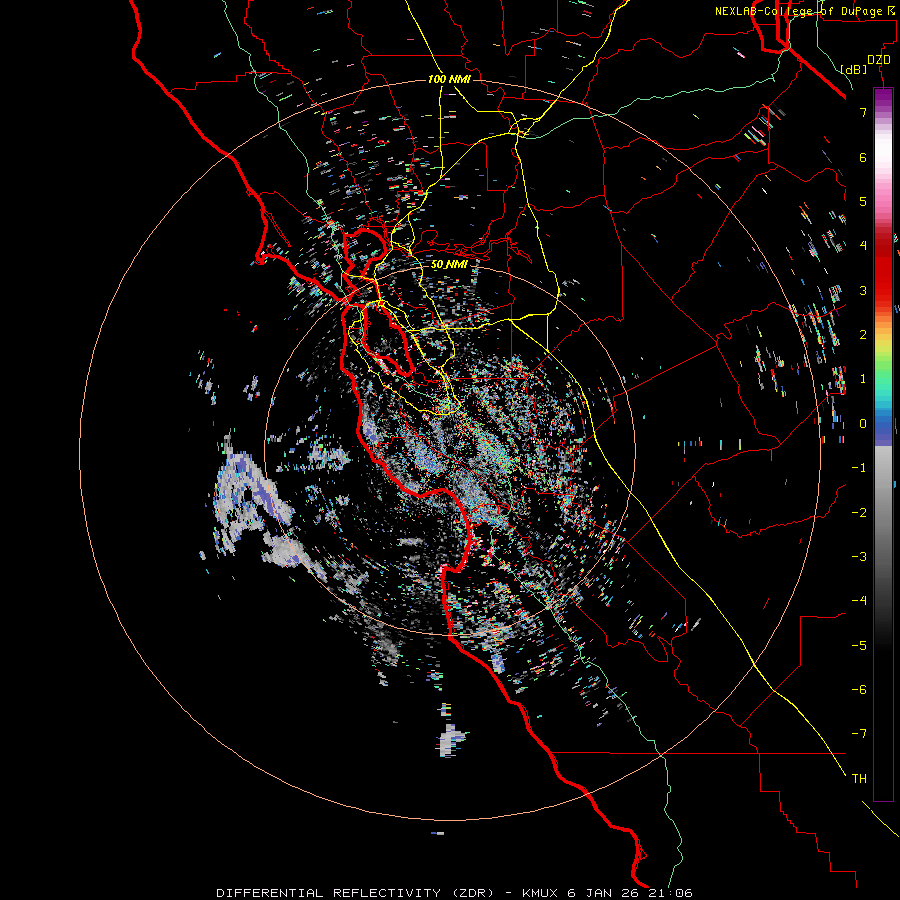Click the "-5" value on the color scale
This screenshot has width=900, height=900.
point(859,646)
